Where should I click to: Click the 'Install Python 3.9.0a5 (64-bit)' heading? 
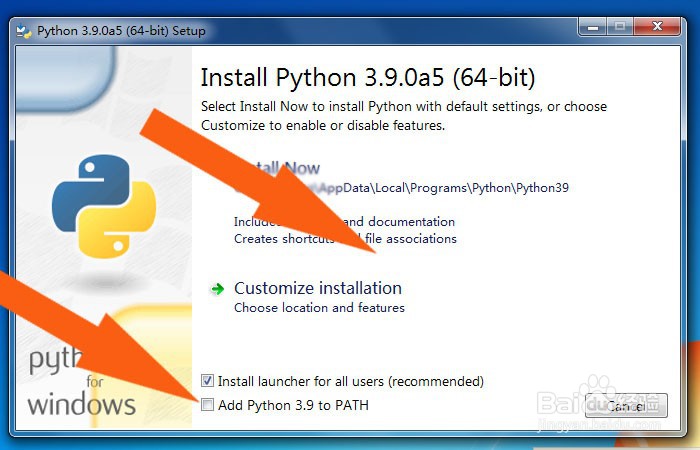[368, 77]
